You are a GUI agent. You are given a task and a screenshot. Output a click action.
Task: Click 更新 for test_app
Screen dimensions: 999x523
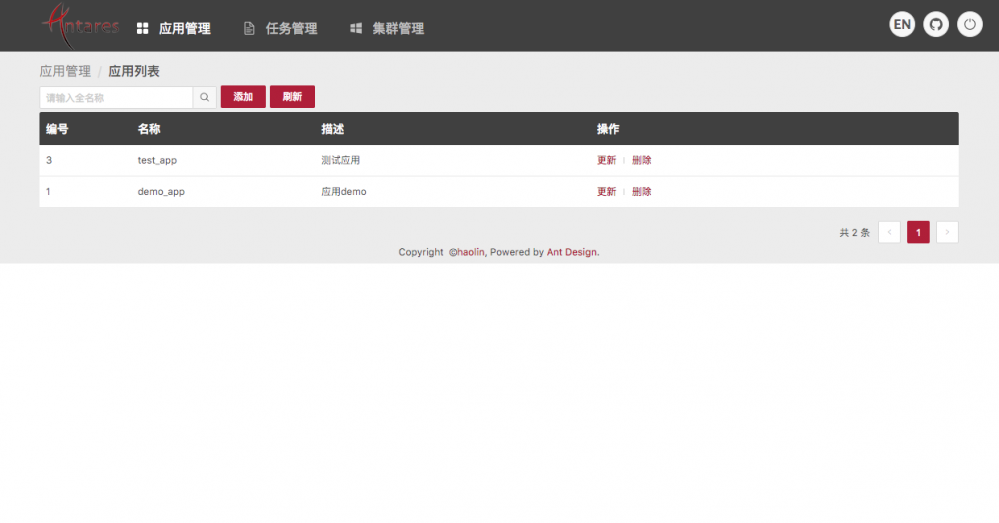point(606,161)
